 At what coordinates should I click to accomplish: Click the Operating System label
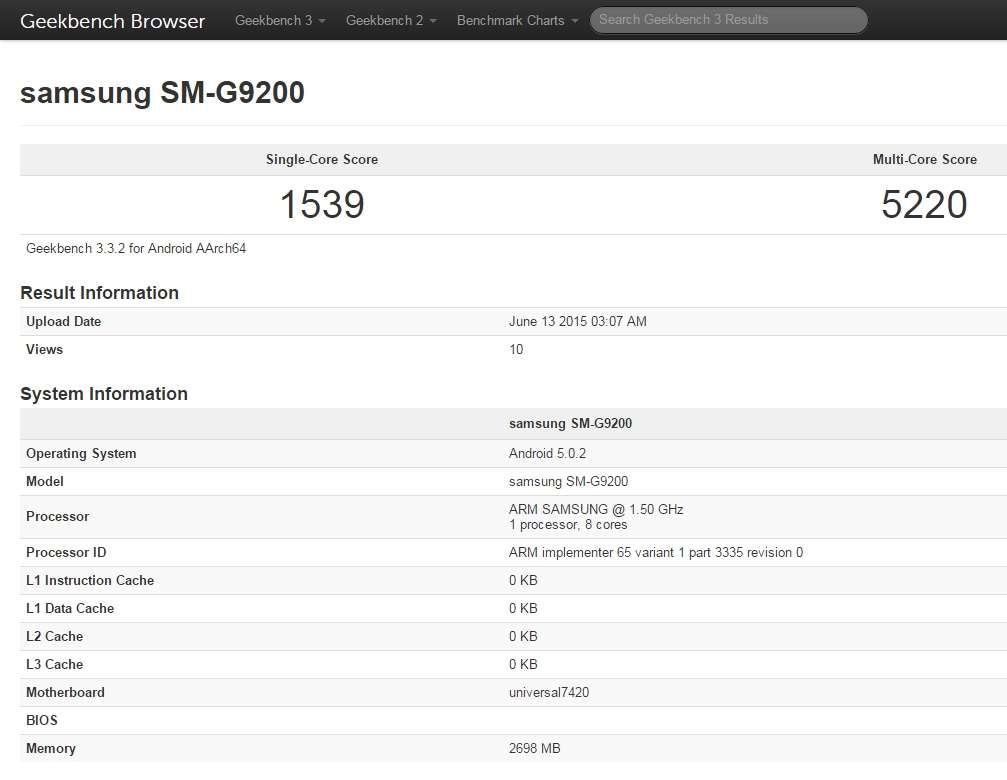(x=81, y=453)
